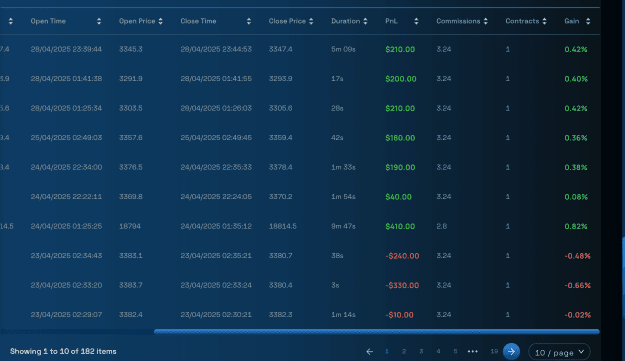The image size is (625, 361).
Task: Click the 3s duration cell
Action: click(335, 285)
